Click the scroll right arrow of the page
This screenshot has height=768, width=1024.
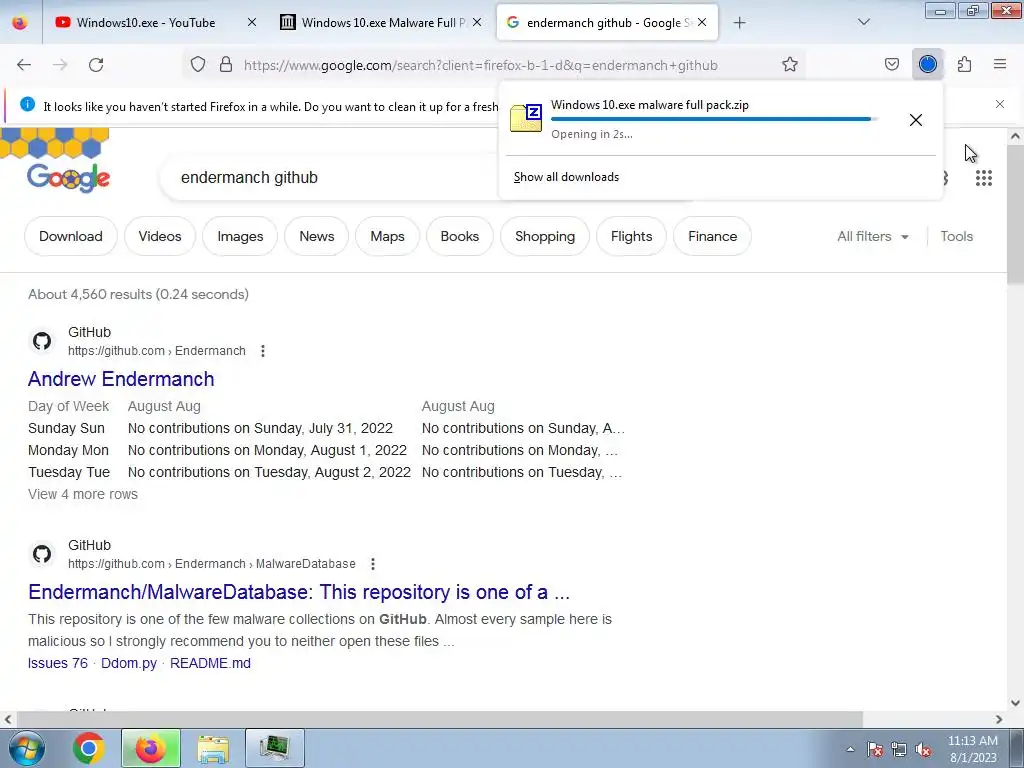pos(999,719)
